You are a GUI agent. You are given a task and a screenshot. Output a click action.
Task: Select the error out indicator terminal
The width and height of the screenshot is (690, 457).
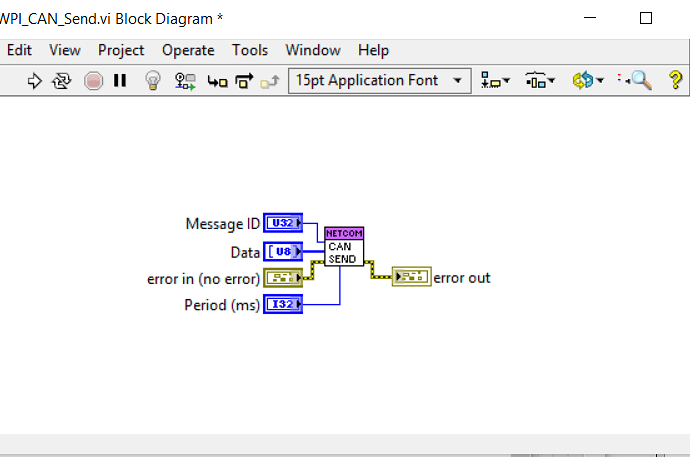point(411,277)
